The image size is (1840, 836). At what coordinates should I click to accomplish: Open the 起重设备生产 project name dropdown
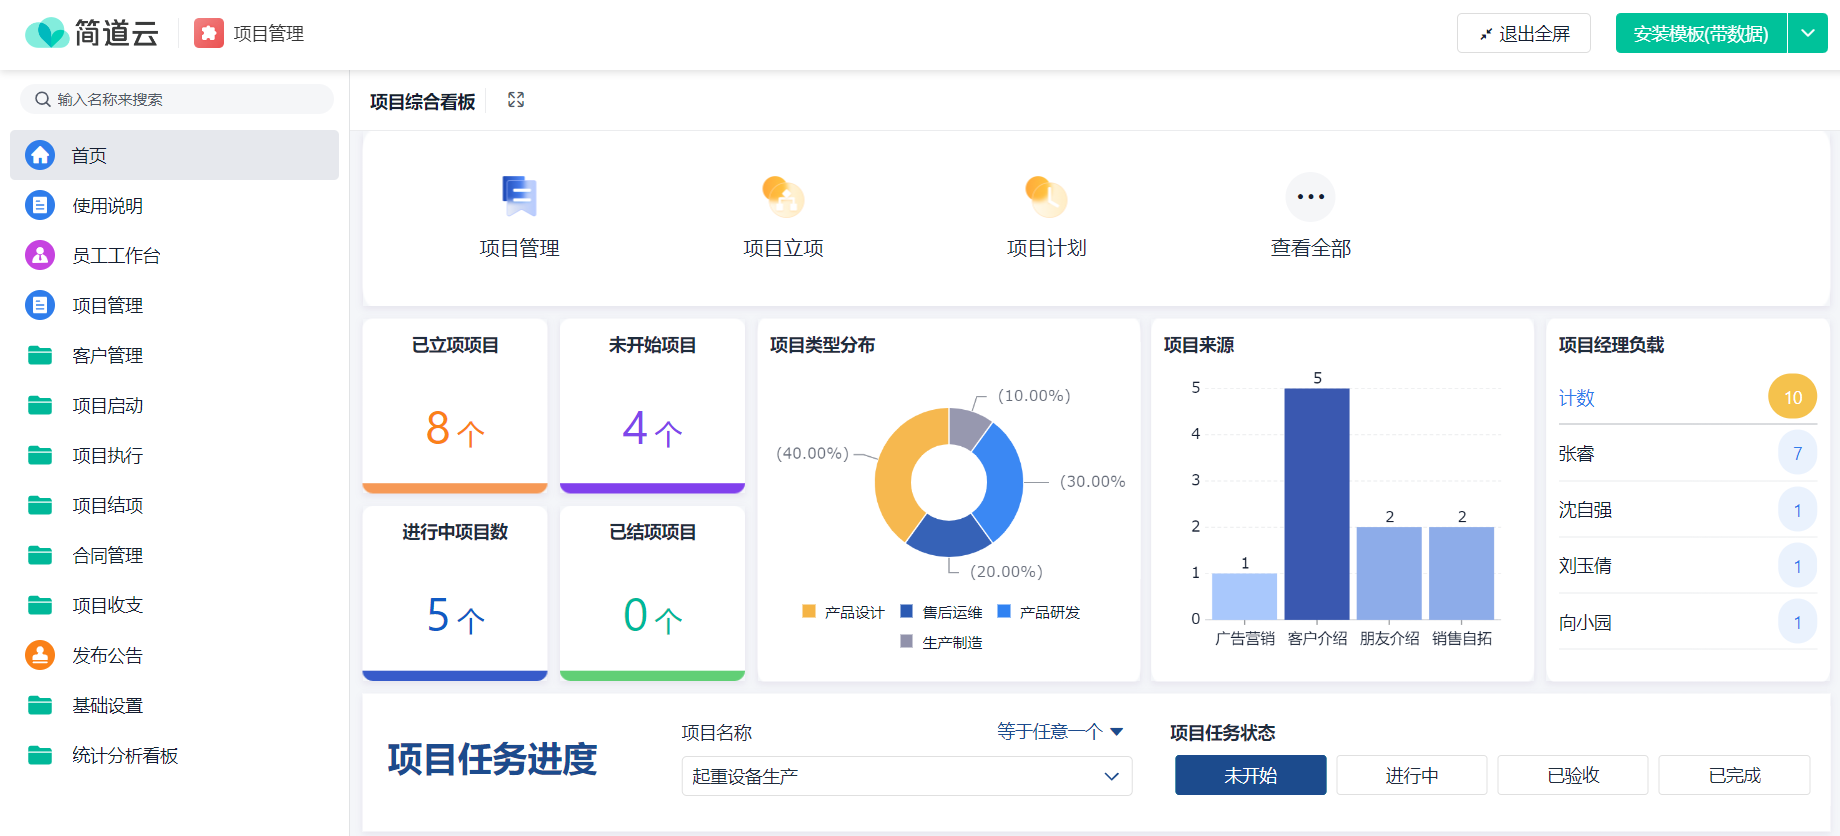pyautogui.click(x=907, y=776)
